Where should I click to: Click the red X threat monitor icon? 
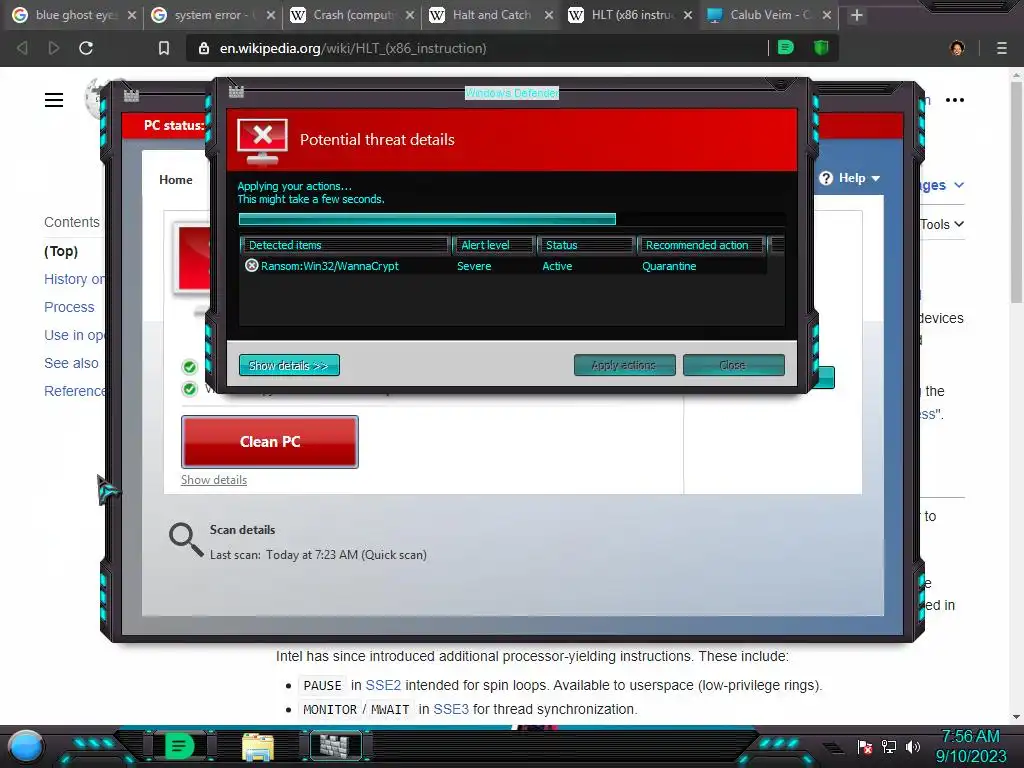pos(263,140)
